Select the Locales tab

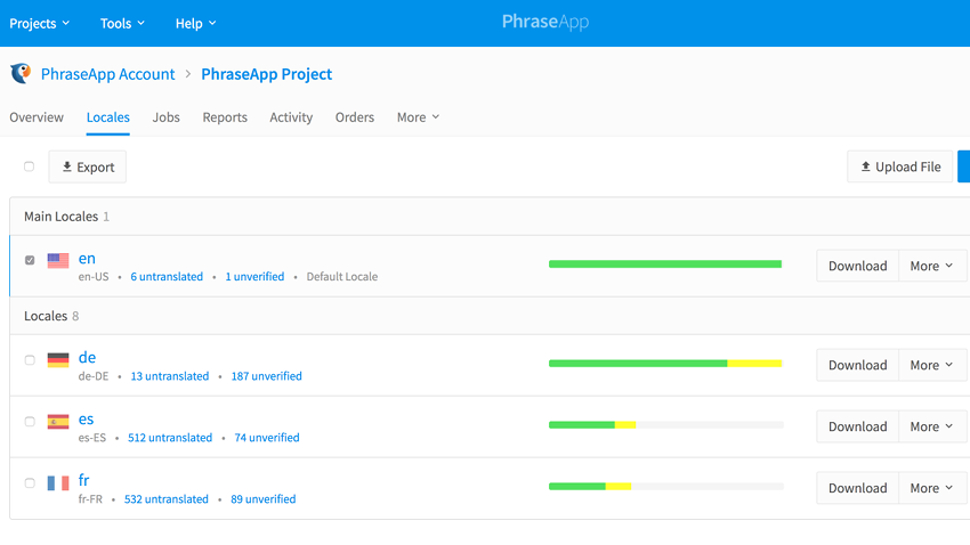tap(108, 117)
